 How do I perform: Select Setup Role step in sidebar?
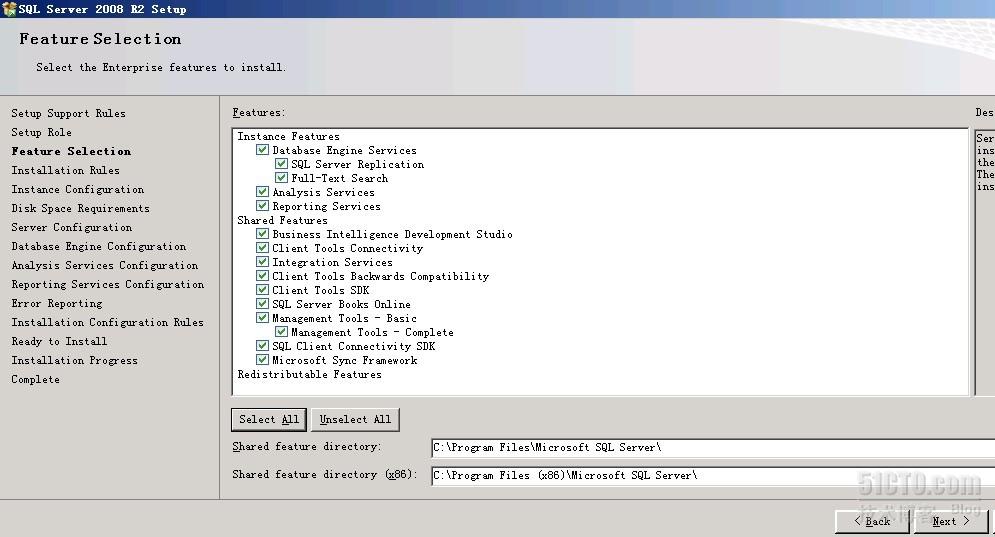[x=41, y=133]
